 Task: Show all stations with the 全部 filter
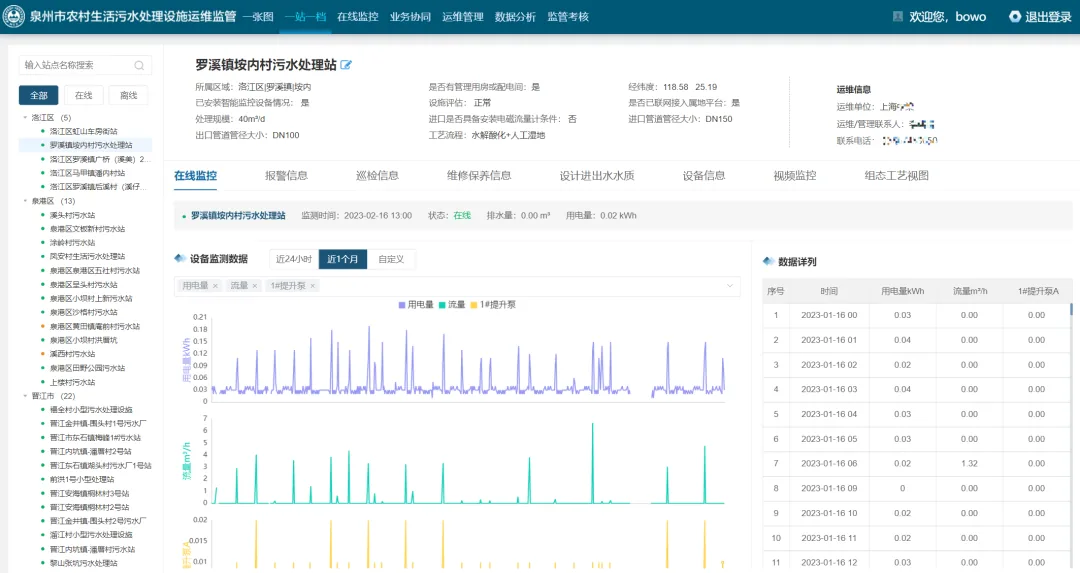pyautogui.click(x=39, y=95)
